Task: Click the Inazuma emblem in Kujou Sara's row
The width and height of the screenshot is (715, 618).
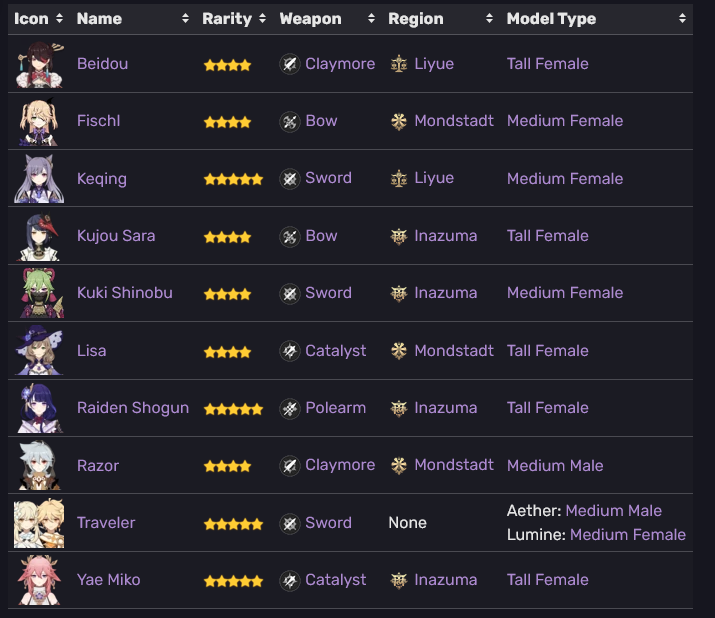Action: (399, 236)
